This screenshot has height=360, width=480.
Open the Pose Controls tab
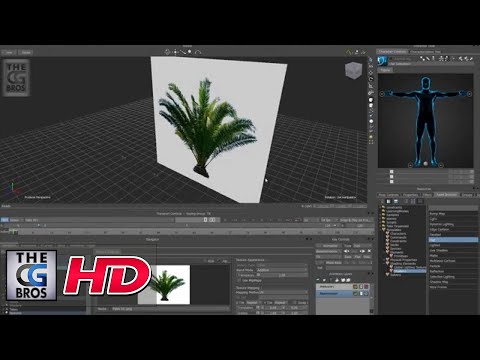[x=389, y=195]
